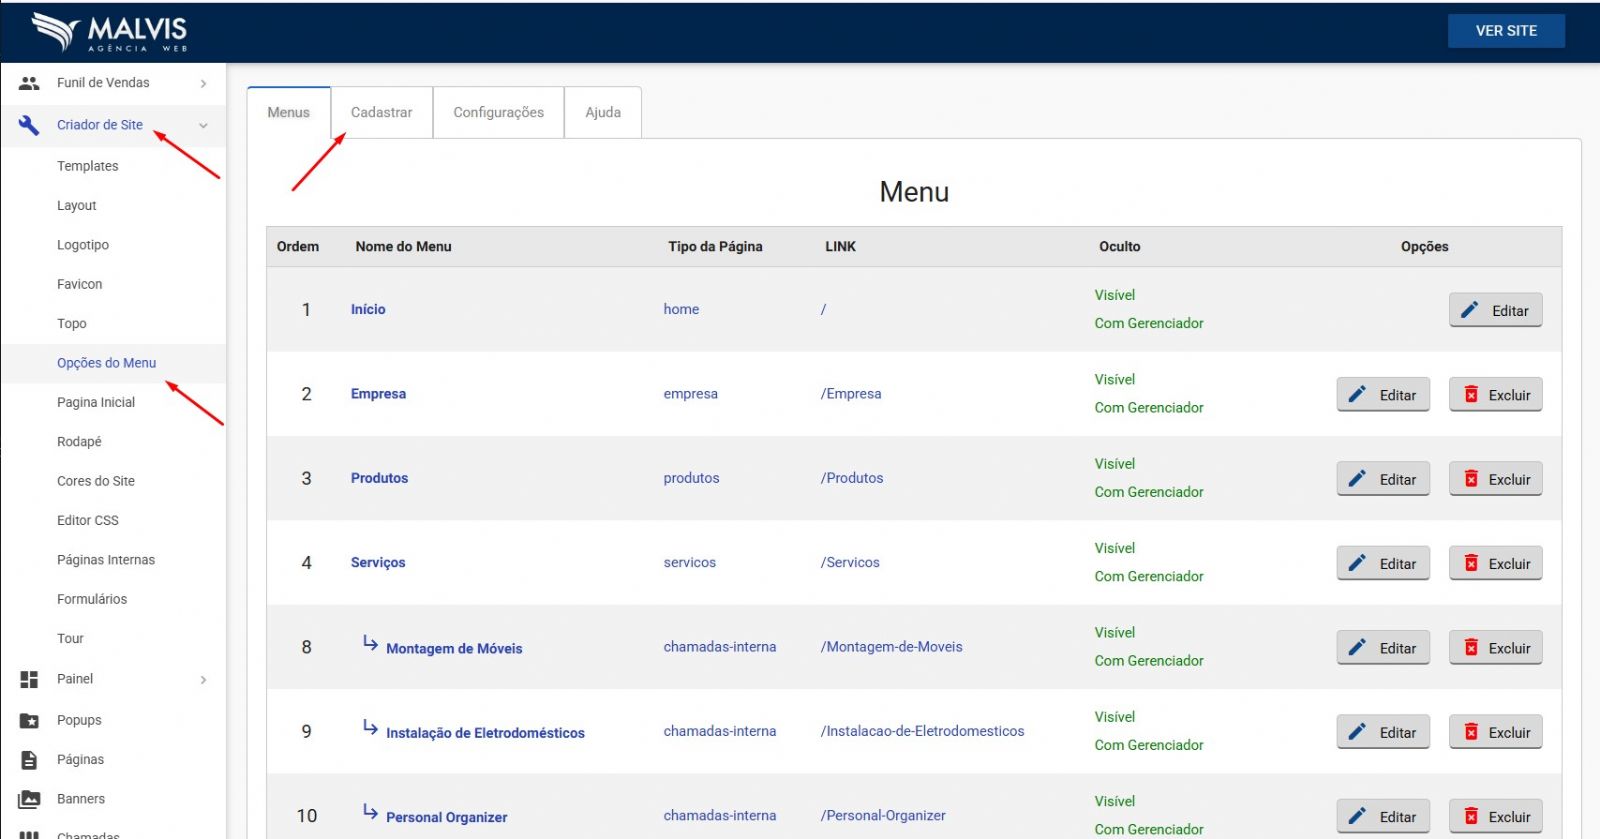The height and width of the screenshot is (839, 1600).
Task: Click the Painel dashboard icon
Action: pyautogui.click(x=29, y=679)
